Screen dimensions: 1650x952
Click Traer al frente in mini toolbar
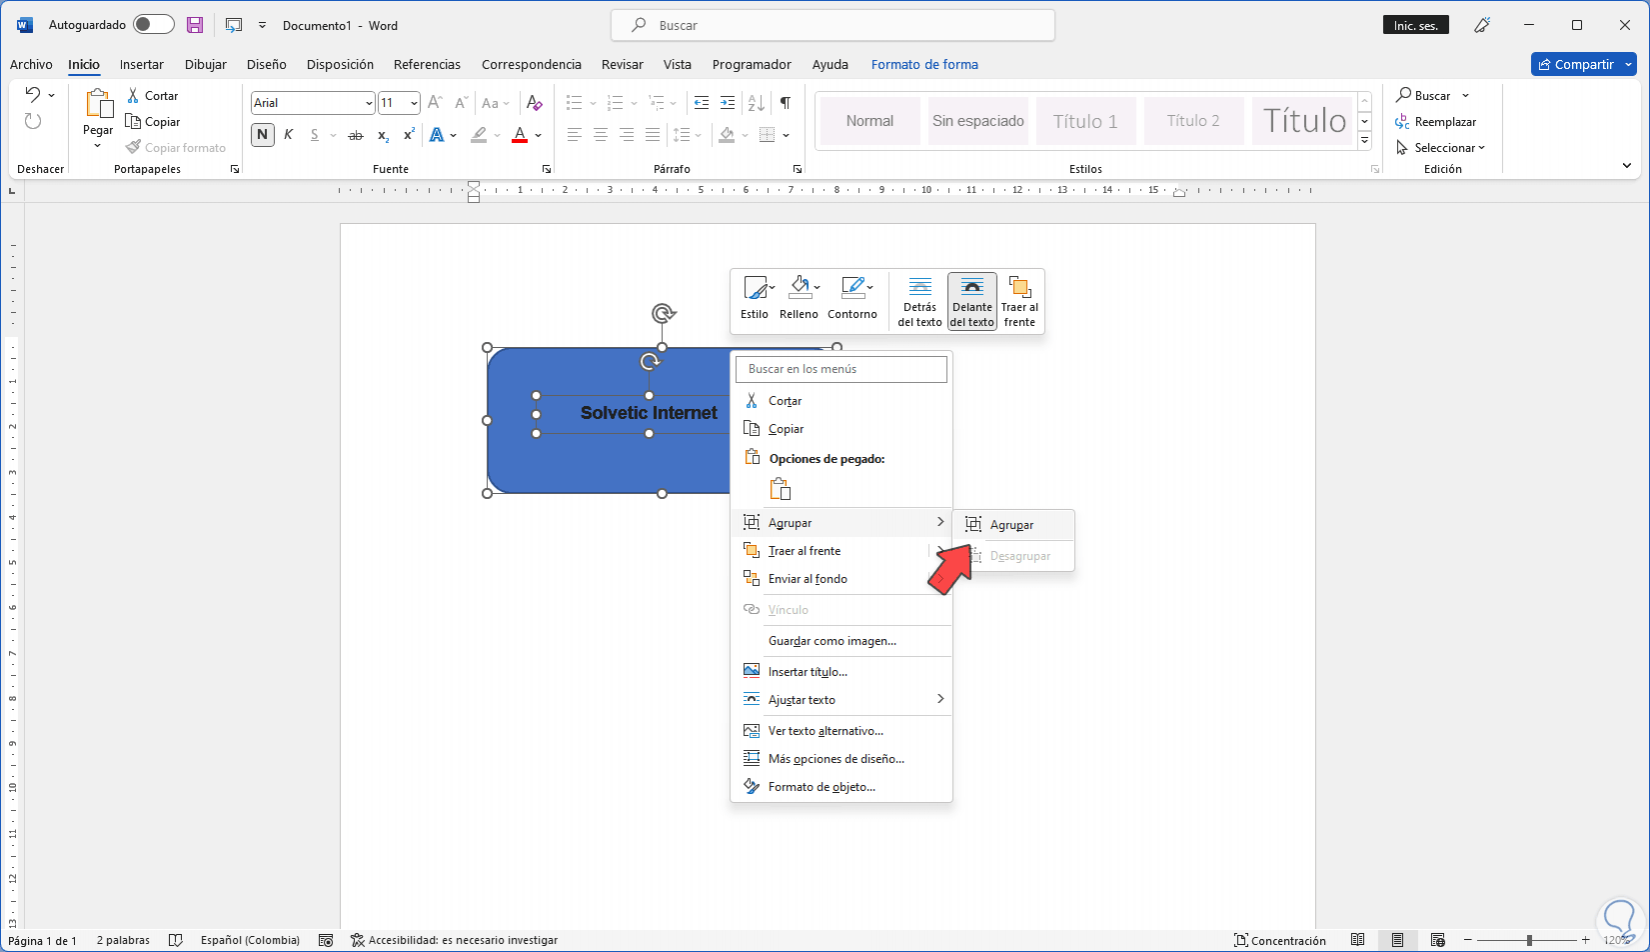pos(1020,301)
